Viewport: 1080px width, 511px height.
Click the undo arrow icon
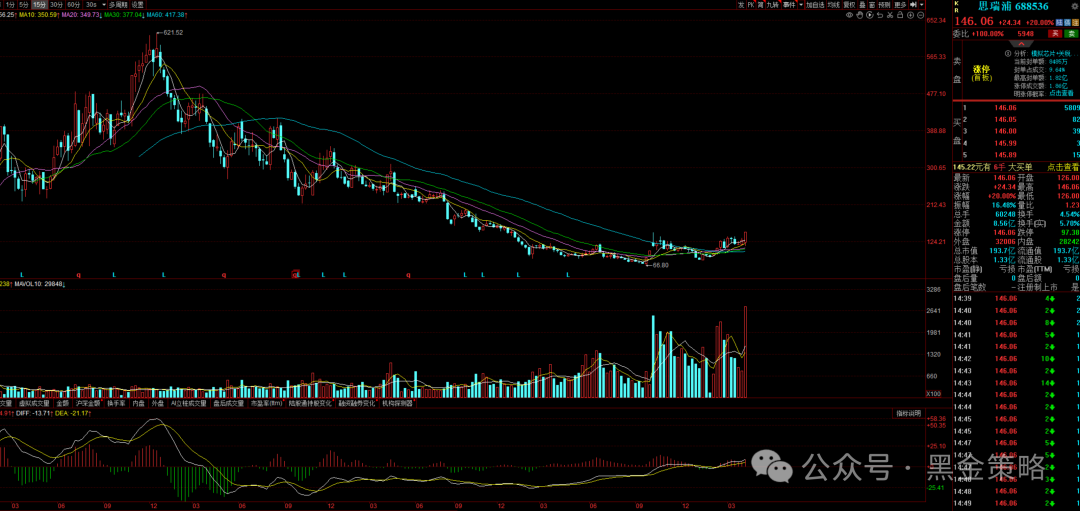click(x=880, y=15)
